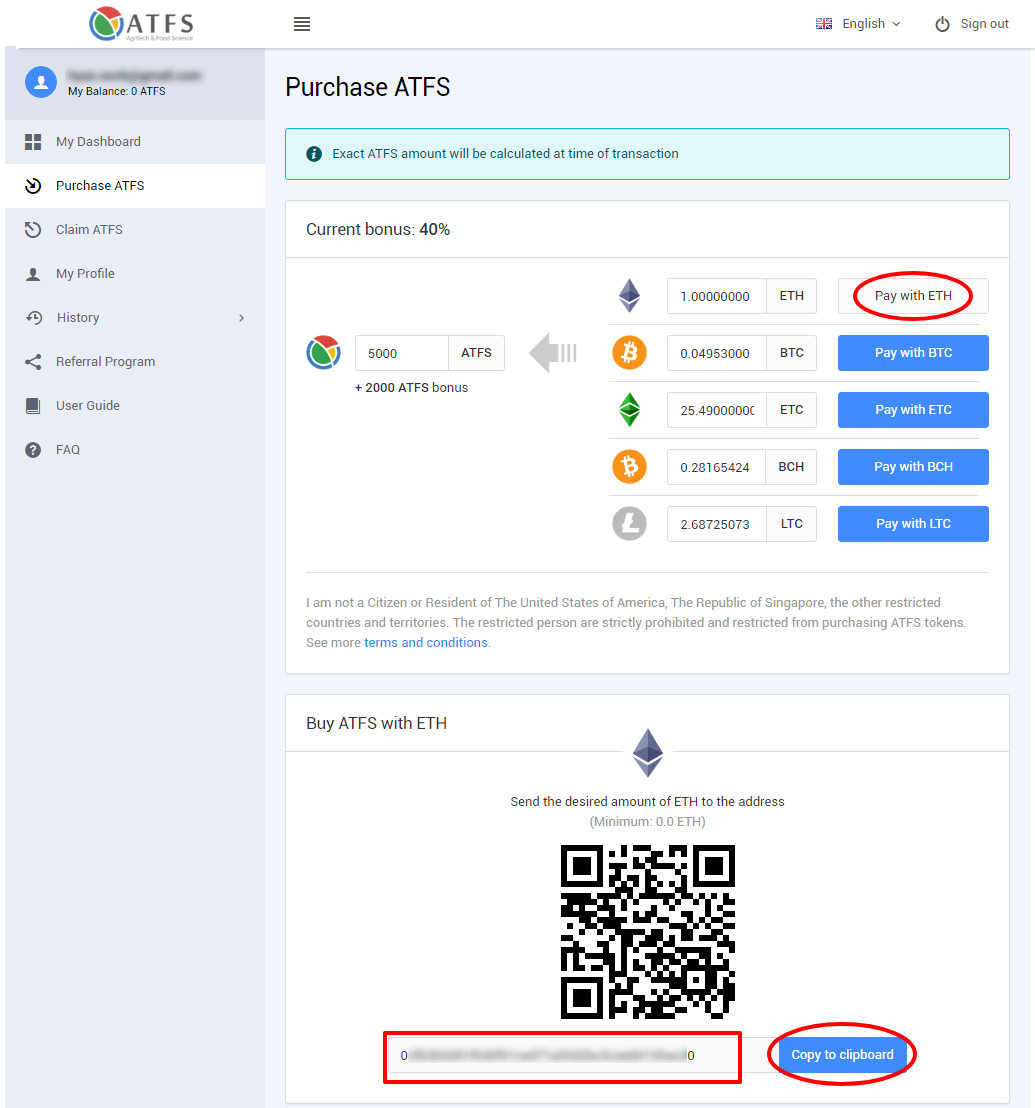Open terms and conditions link

coord(426,643)
